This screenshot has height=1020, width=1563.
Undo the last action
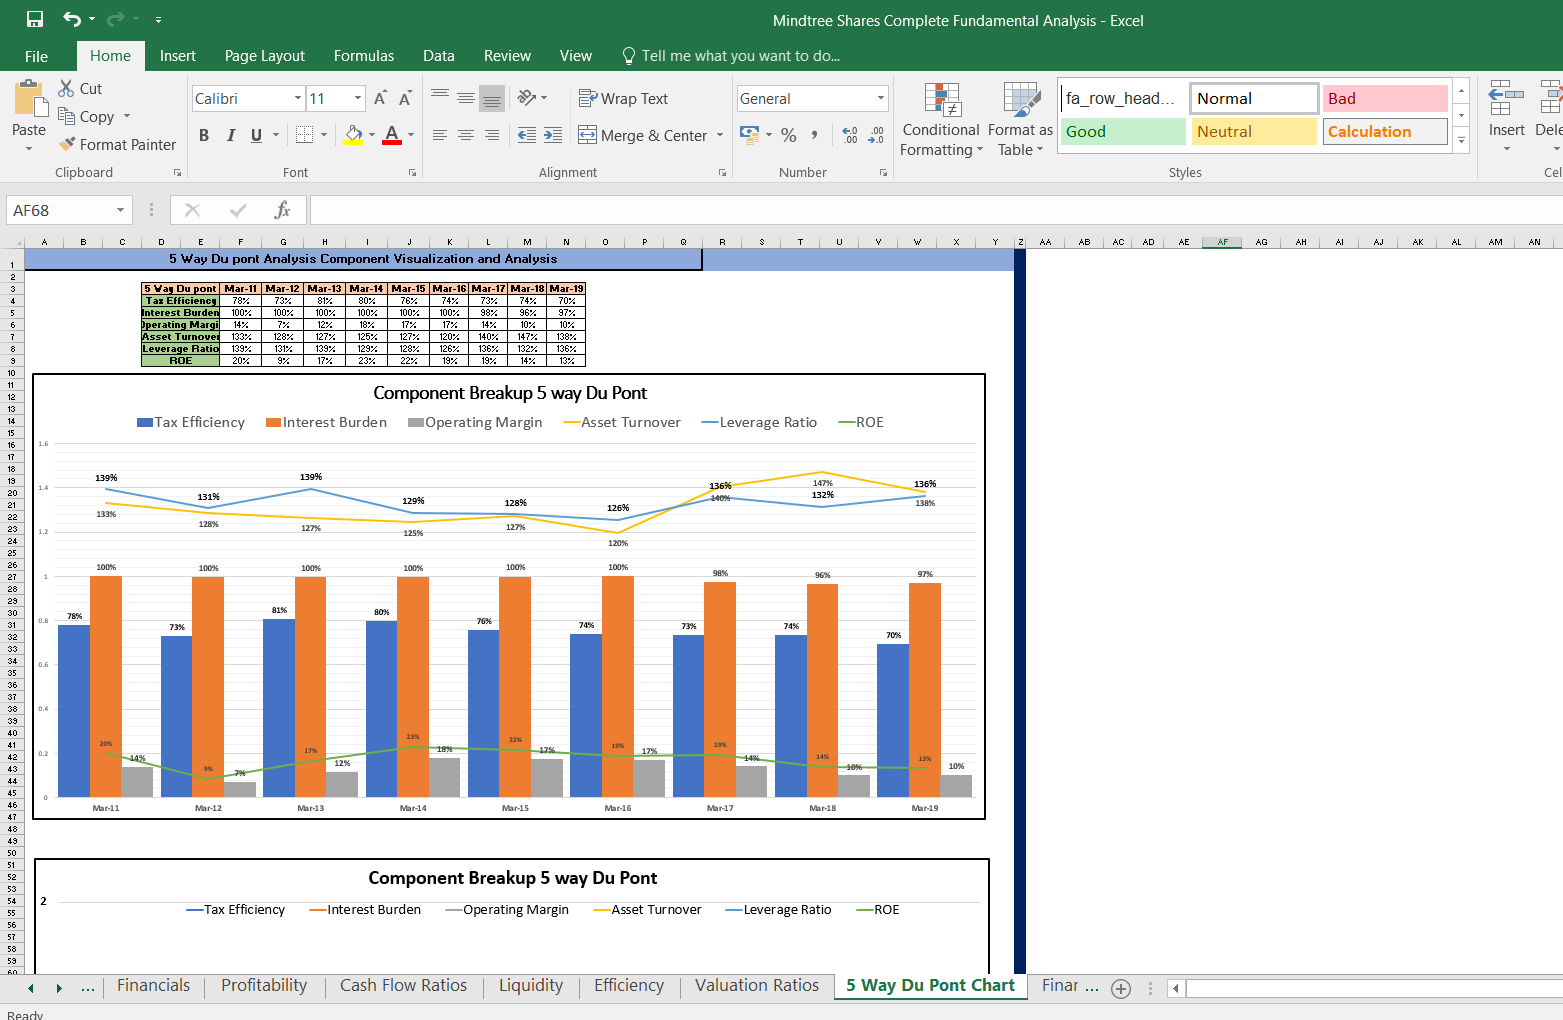point(71,19)
